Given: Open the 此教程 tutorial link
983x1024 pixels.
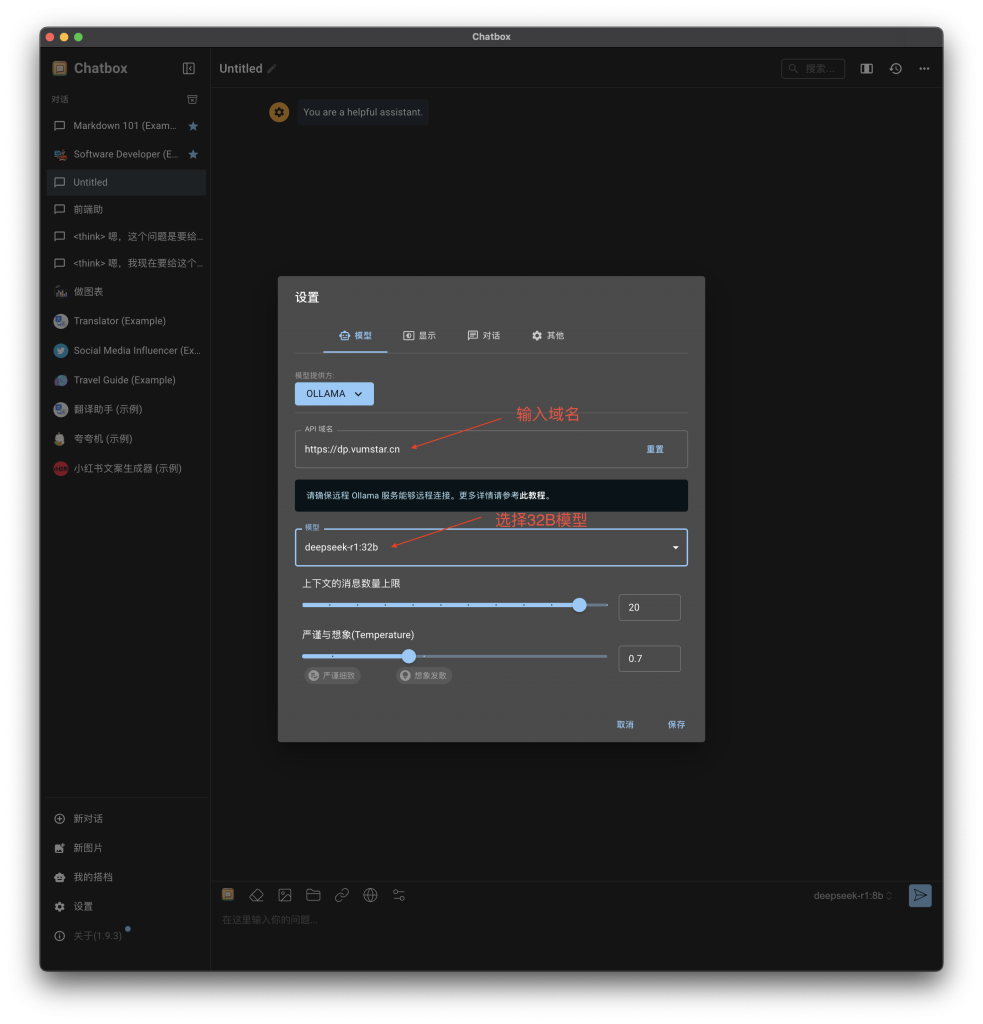Looking at the screenshot, I should click(x=532, y=496).
